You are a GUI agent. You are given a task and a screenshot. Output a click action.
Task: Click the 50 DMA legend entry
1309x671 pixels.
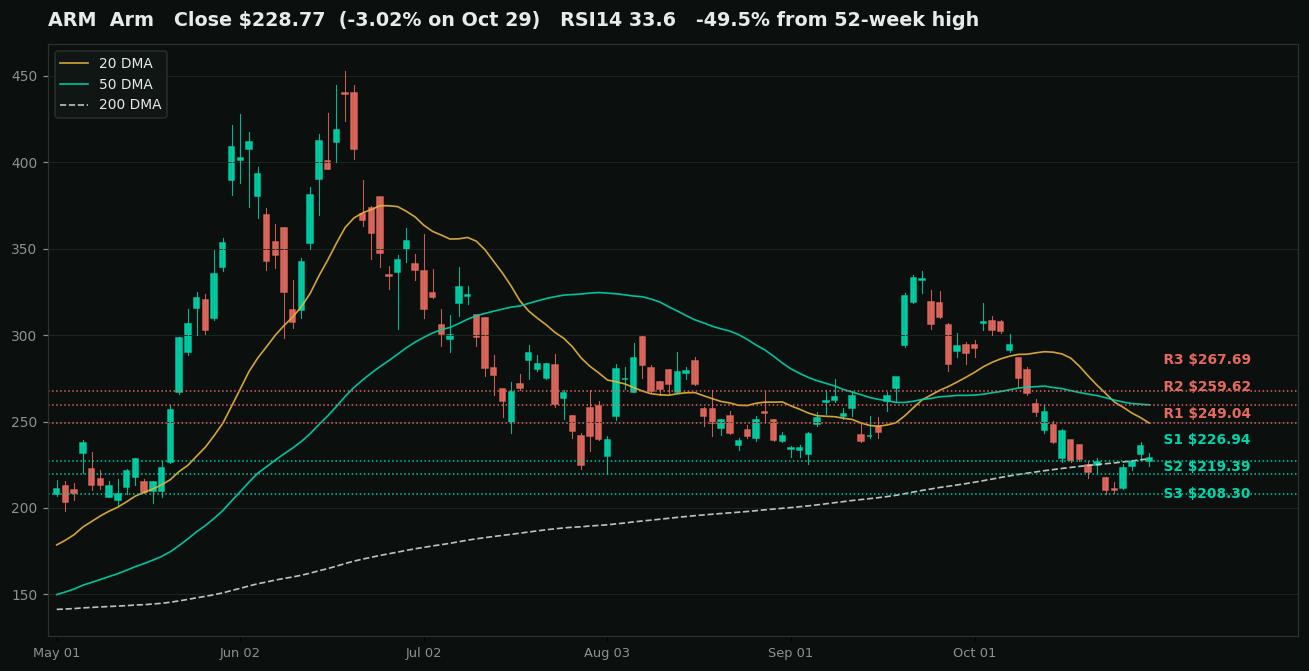coord(106,84)
